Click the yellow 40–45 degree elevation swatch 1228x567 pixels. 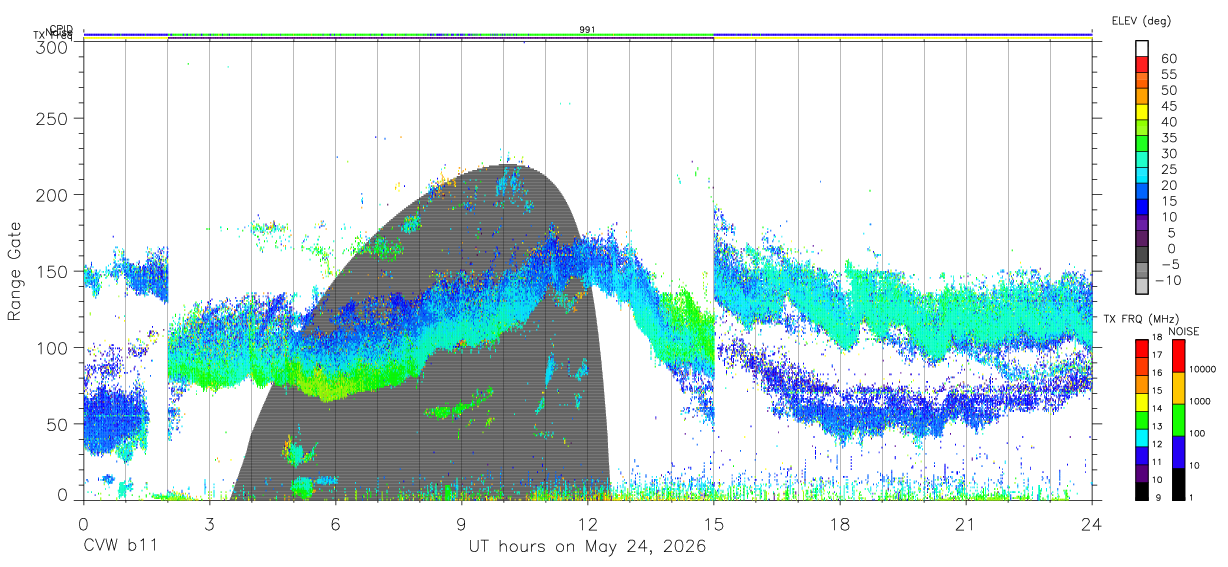[x=1143, y=113]
